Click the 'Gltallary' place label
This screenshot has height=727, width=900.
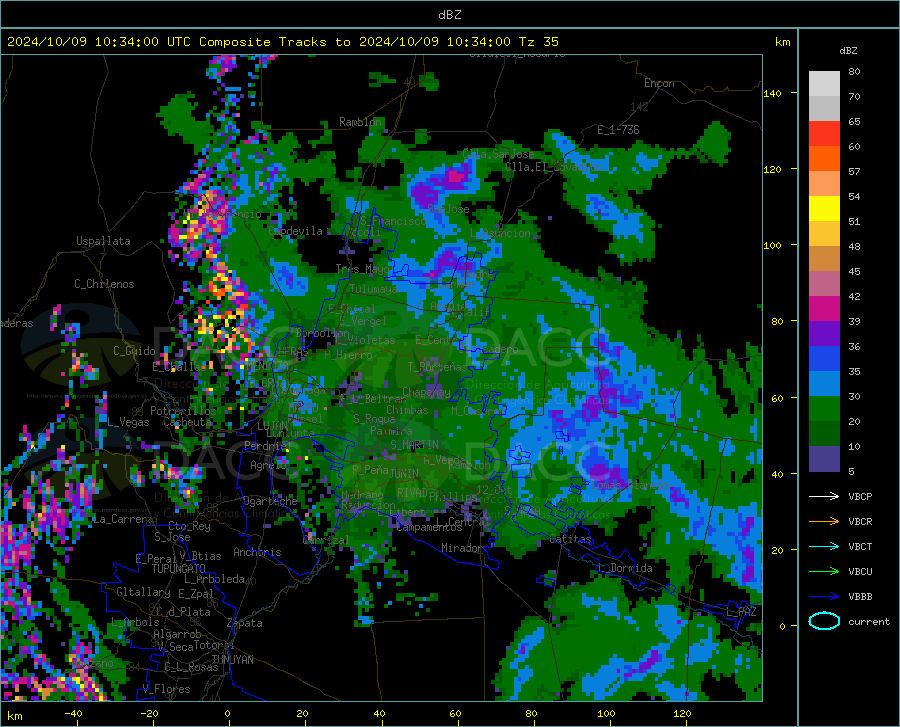(x=143, y=592)
